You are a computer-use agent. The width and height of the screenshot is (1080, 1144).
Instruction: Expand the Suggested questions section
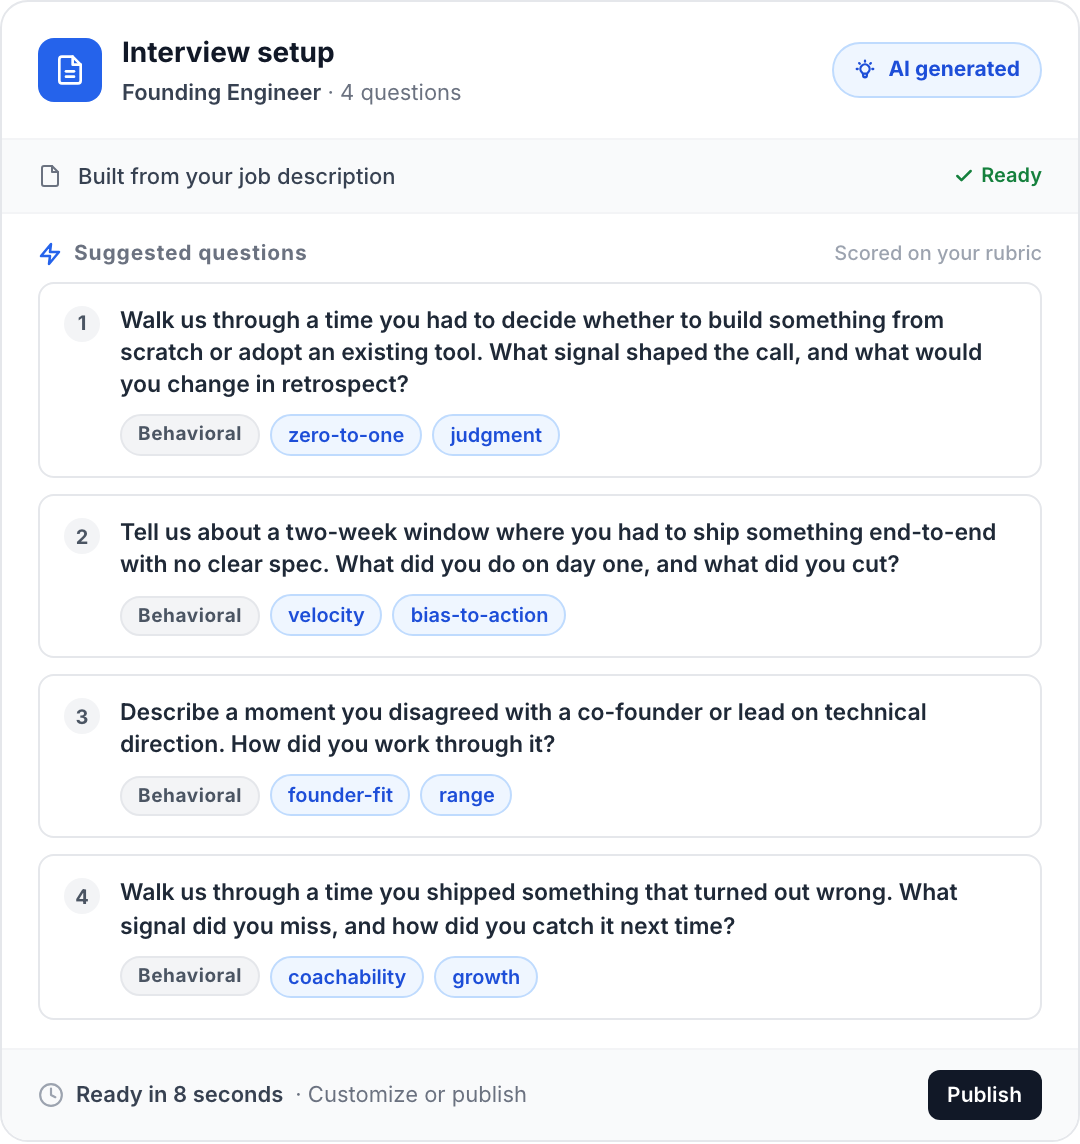pyautogui.click(x=189, y=253)
